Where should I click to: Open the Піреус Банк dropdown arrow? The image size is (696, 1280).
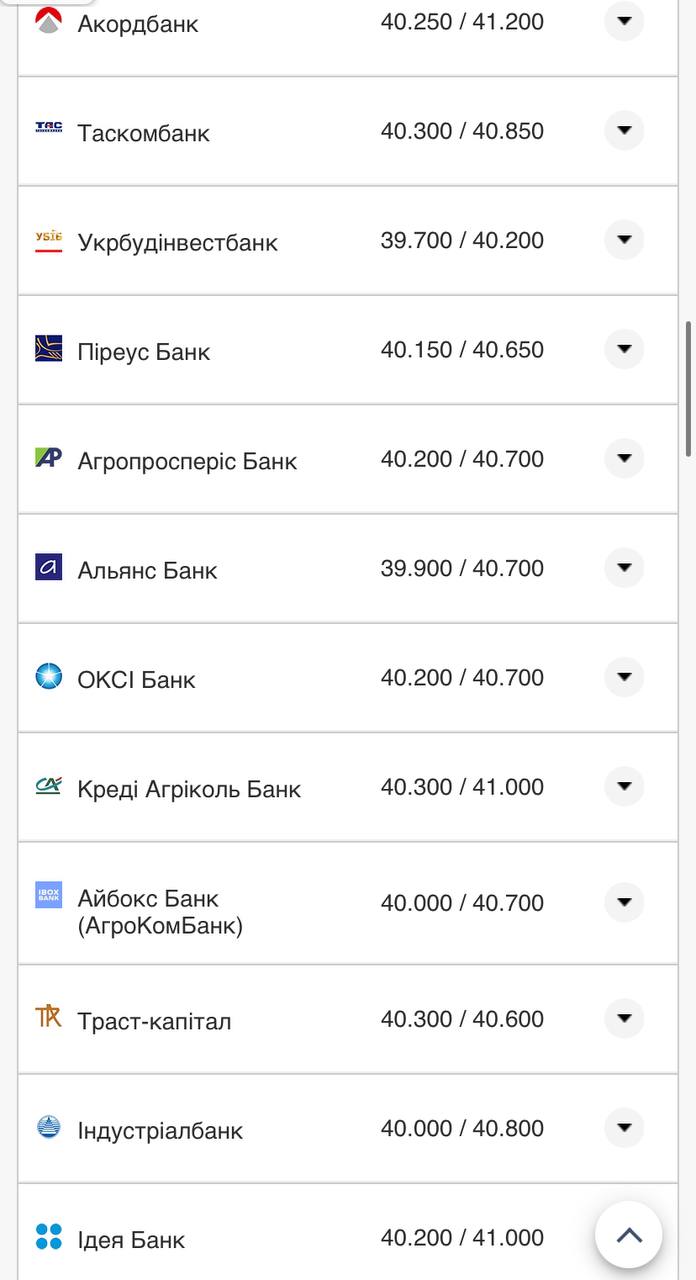pyautogui.click(x=624, y=349)
